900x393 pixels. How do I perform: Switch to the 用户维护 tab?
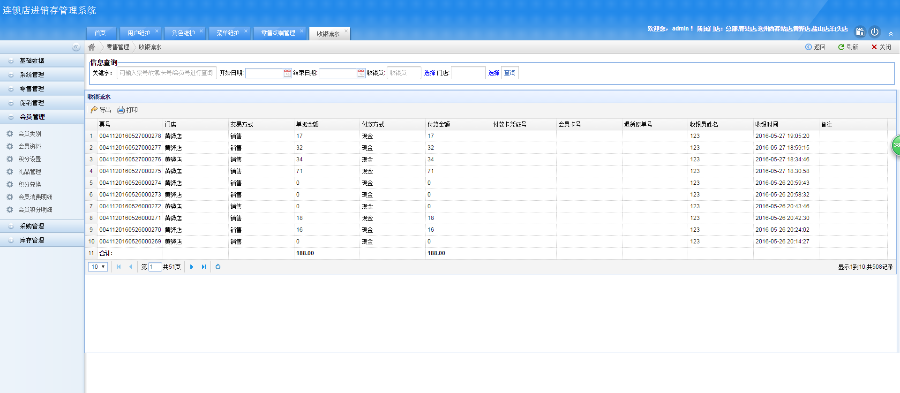point(139,33)
